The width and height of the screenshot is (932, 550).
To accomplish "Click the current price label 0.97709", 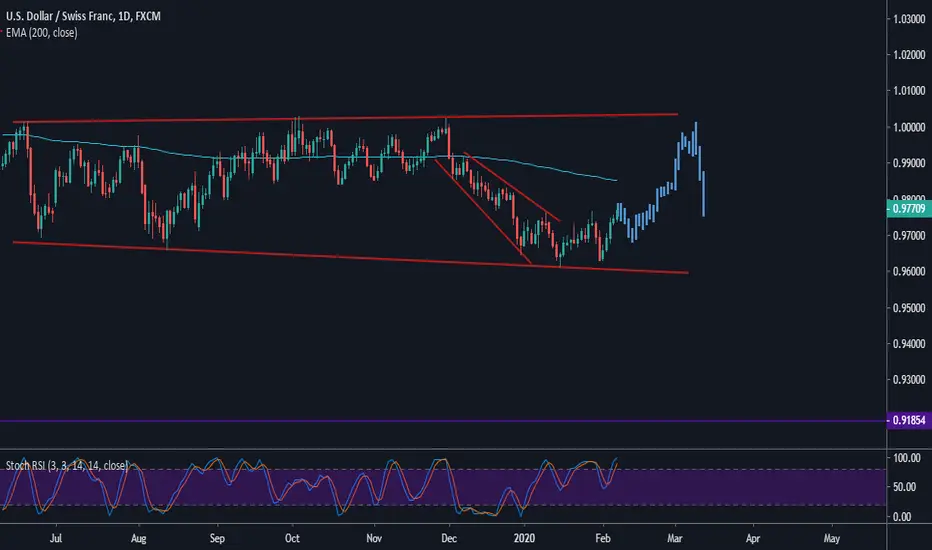I will [x=909, y=209].
